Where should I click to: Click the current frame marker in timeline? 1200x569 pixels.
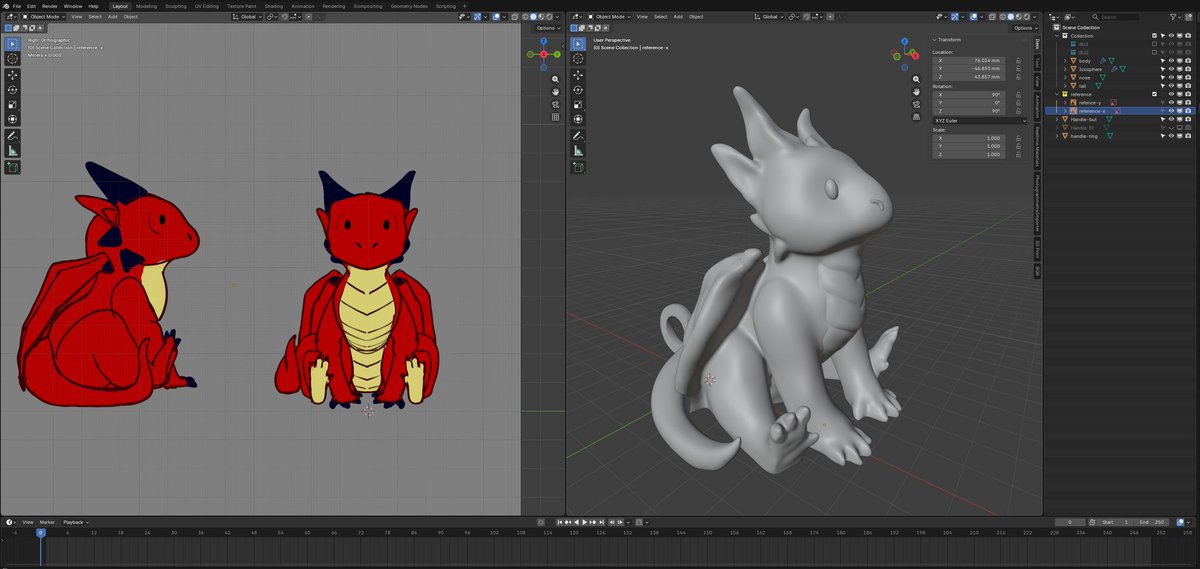(41, 533)
